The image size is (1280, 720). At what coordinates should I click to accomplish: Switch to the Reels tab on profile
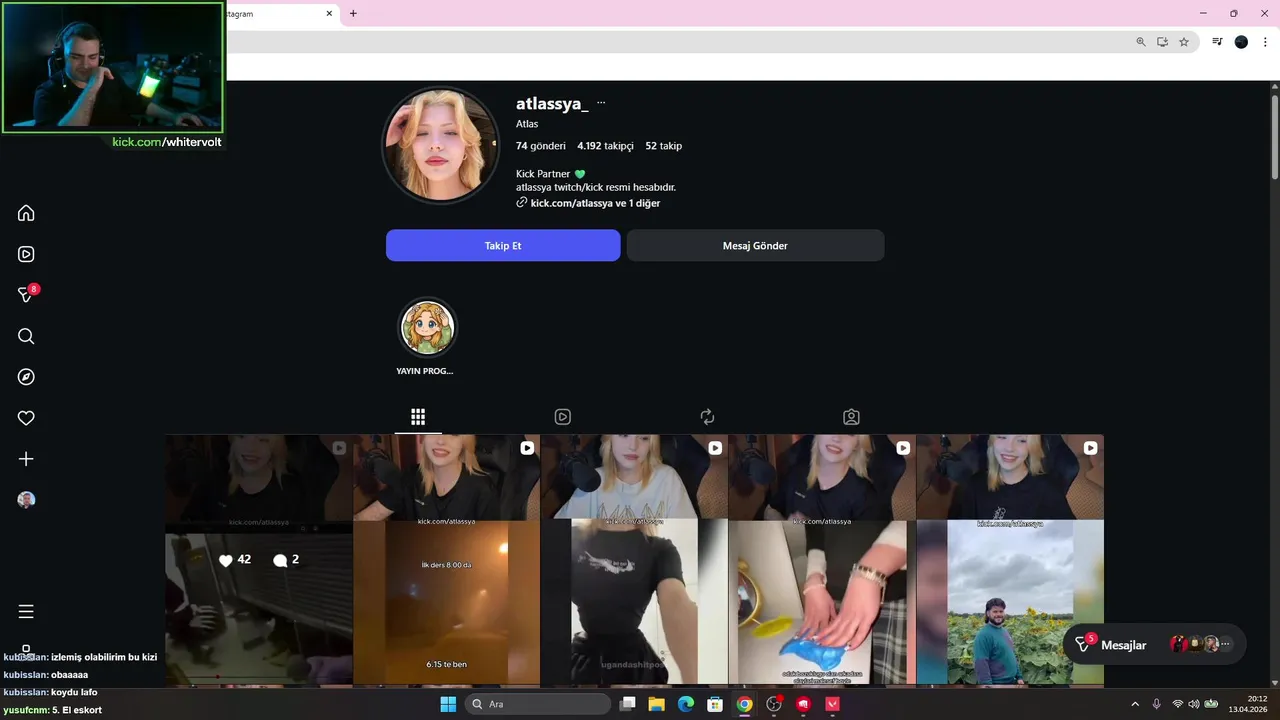563,417
